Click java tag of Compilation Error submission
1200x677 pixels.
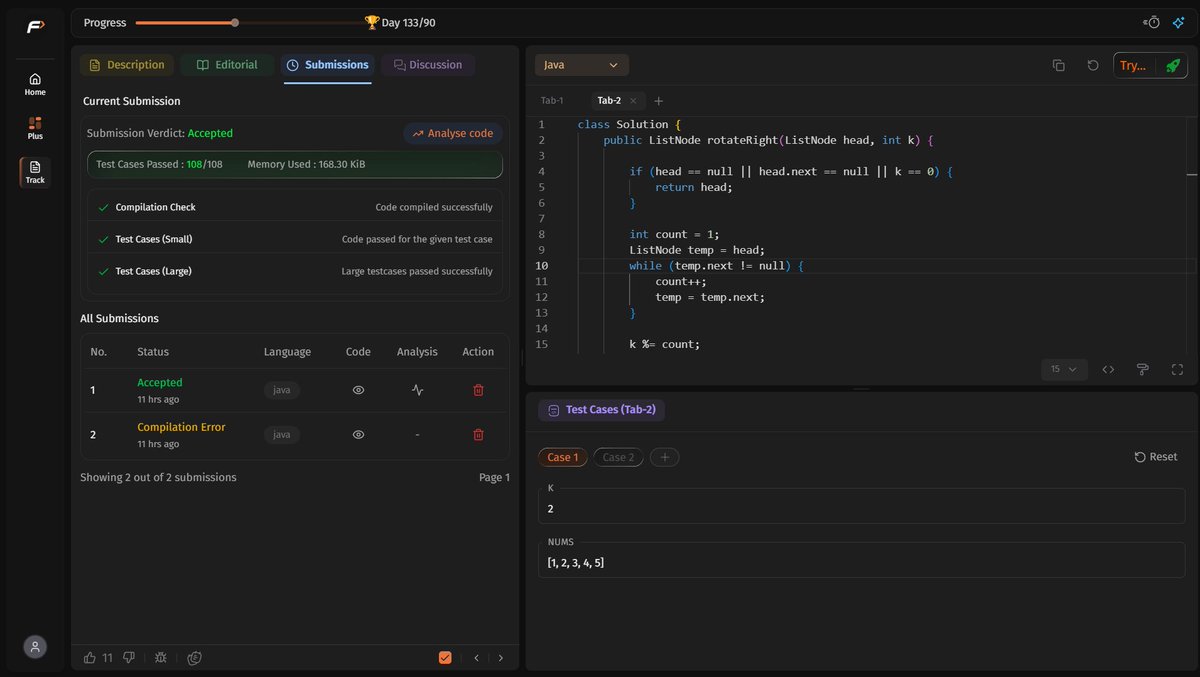pyautogui.click(x=282, y=434)
